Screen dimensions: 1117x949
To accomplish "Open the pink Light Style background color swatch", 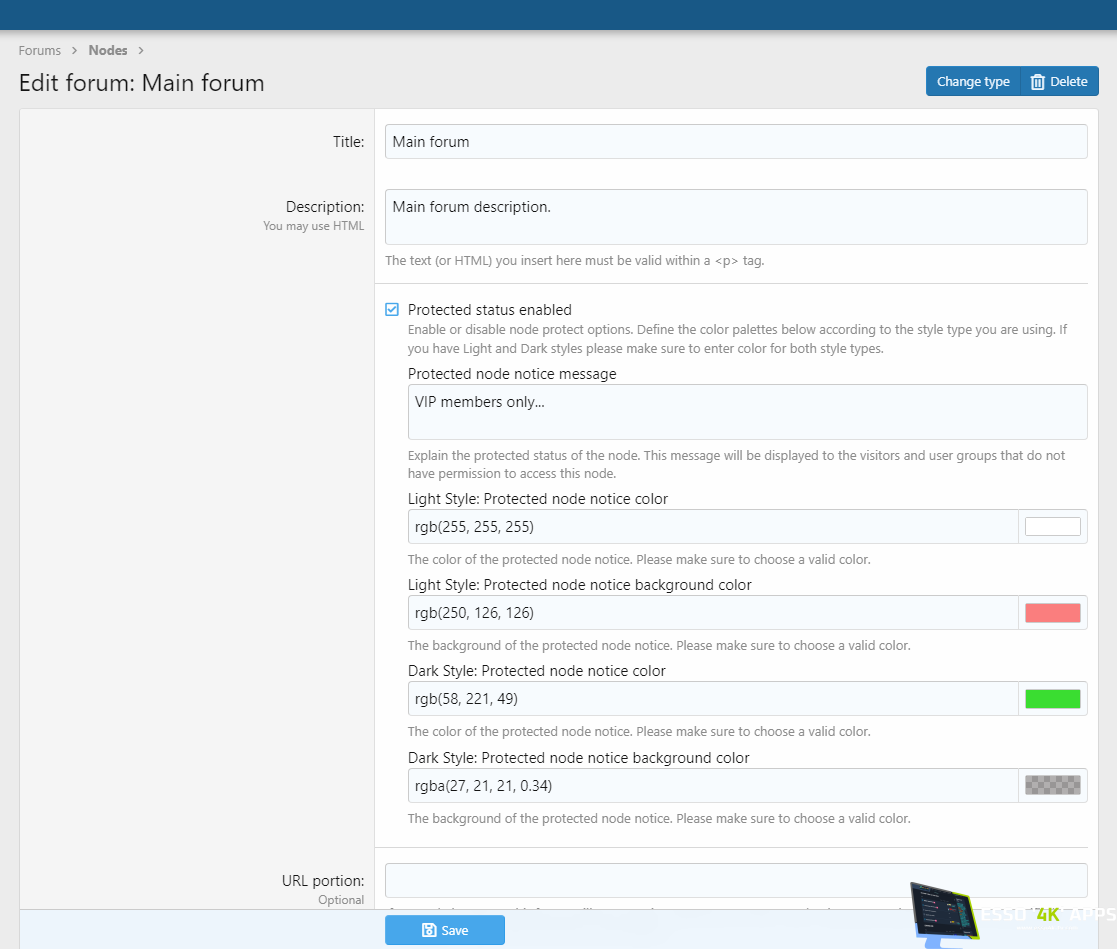I will (1052, 613).
